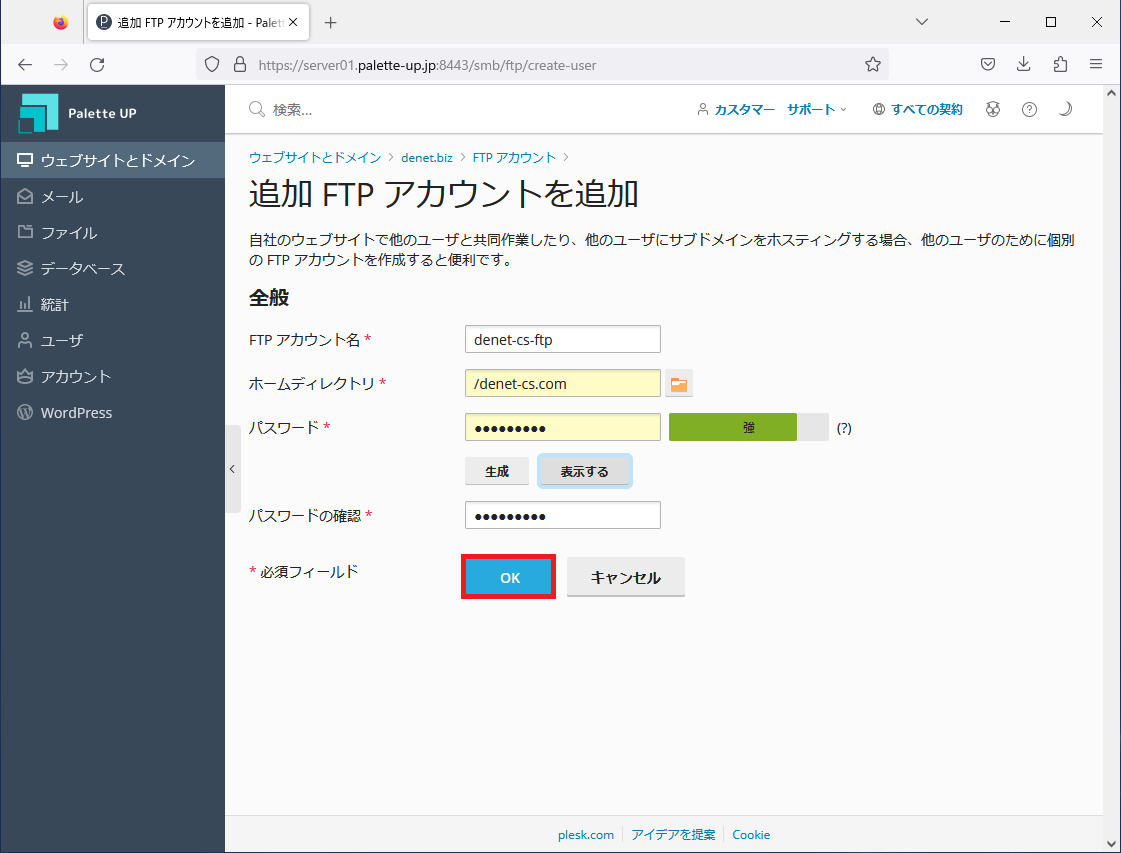The width and height of the screenshot is (1121, 853).
Task: Reload page with refresh icon
Action: point(97,65)
